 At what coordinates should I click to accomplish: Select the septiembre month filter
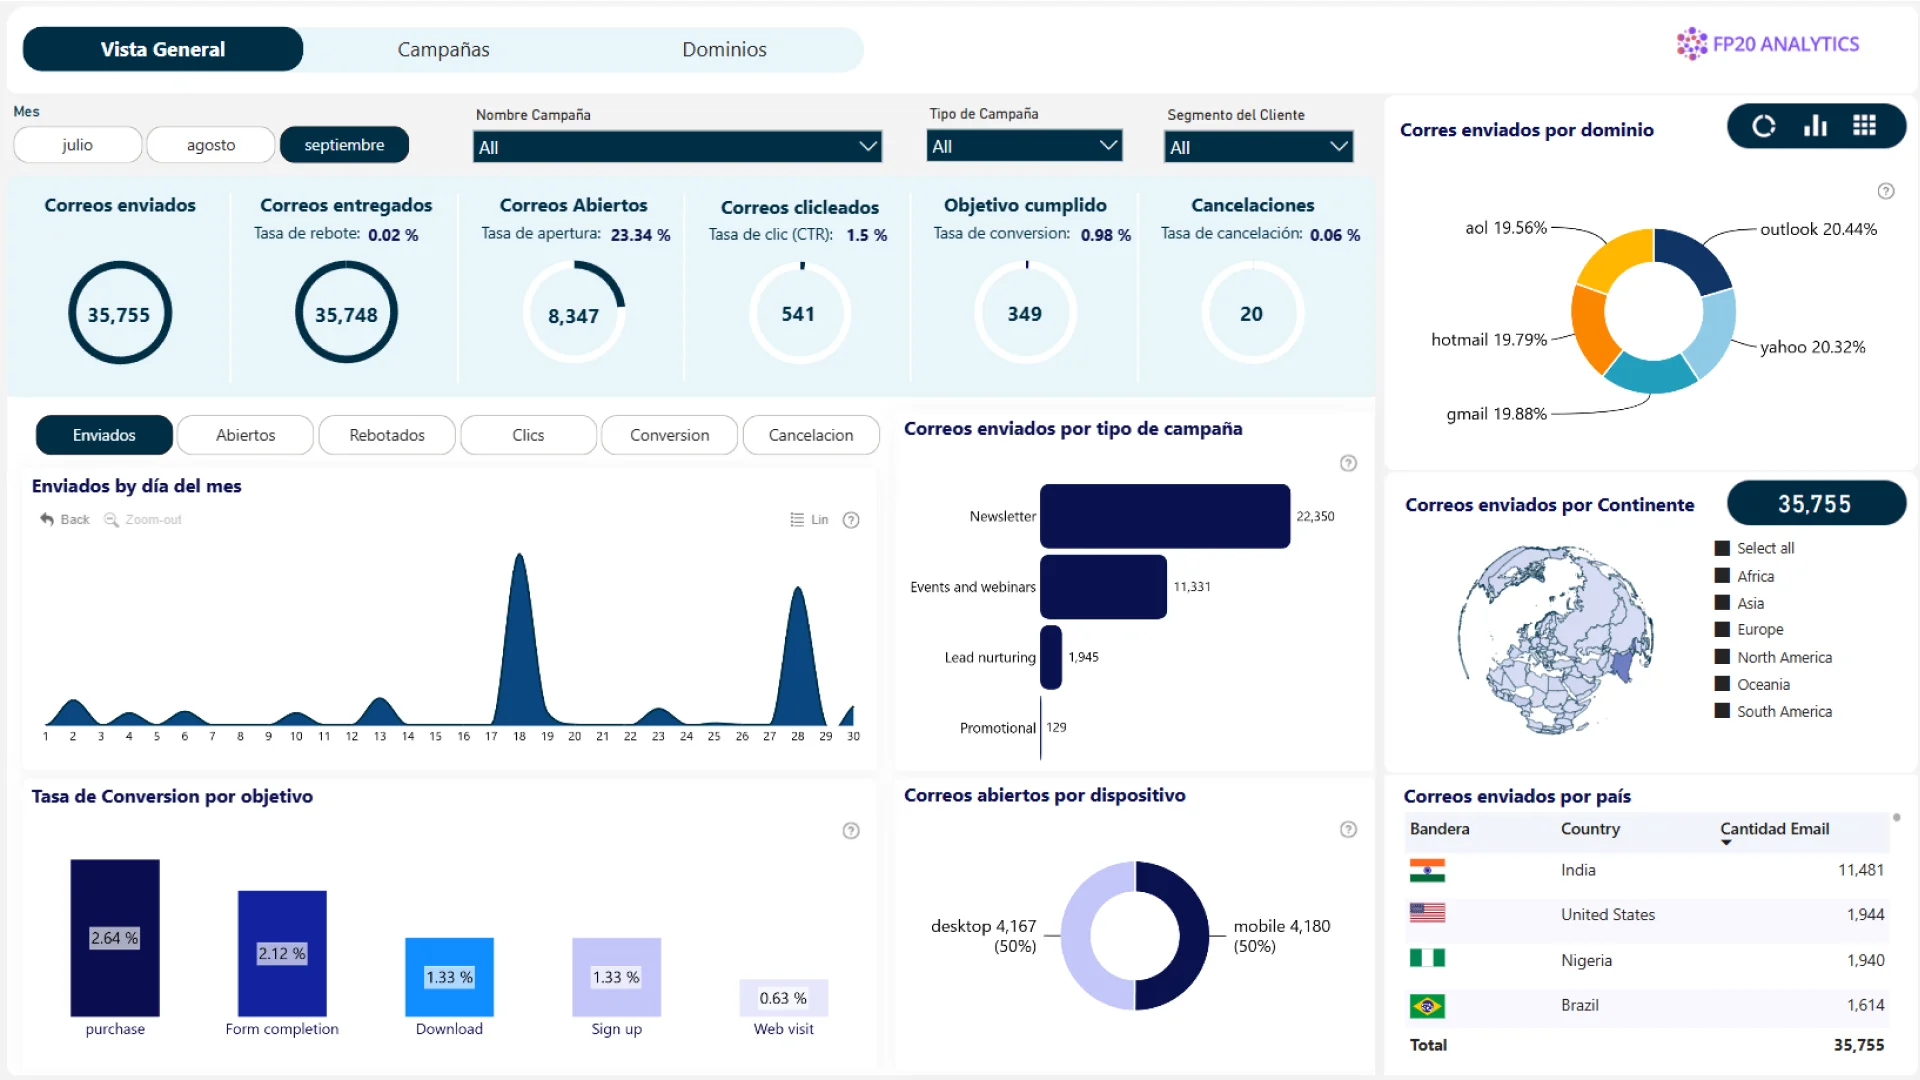(344, 145)
